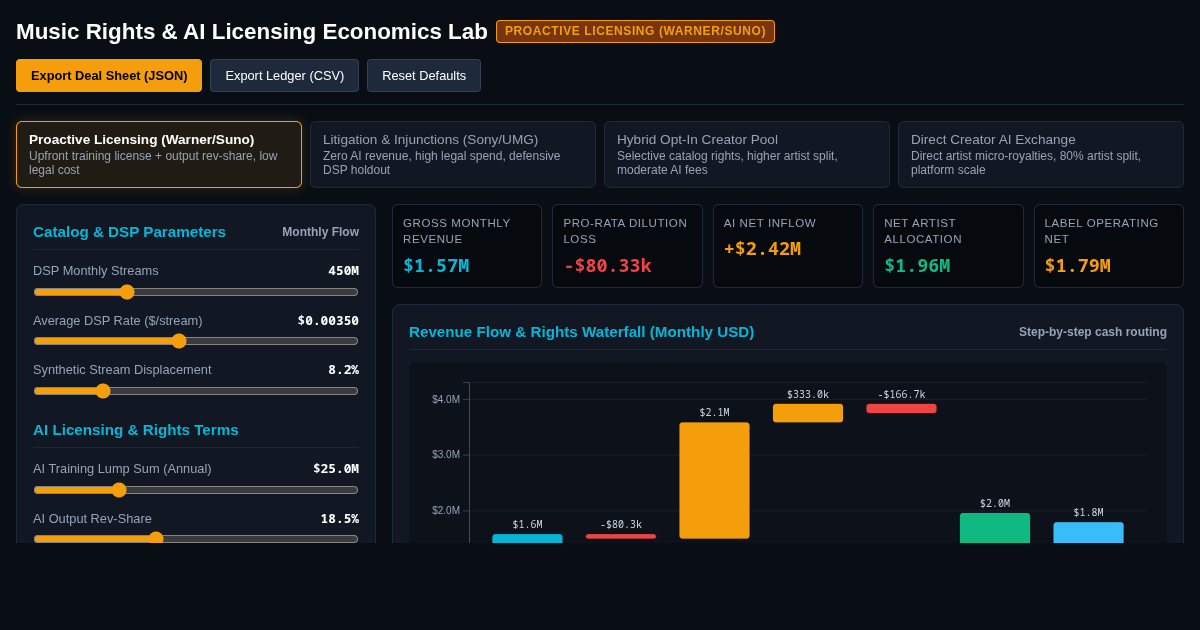Click the Pro-Rata Dilution Loss card
Screen dimensions: 1200x630
coord(627,246)
